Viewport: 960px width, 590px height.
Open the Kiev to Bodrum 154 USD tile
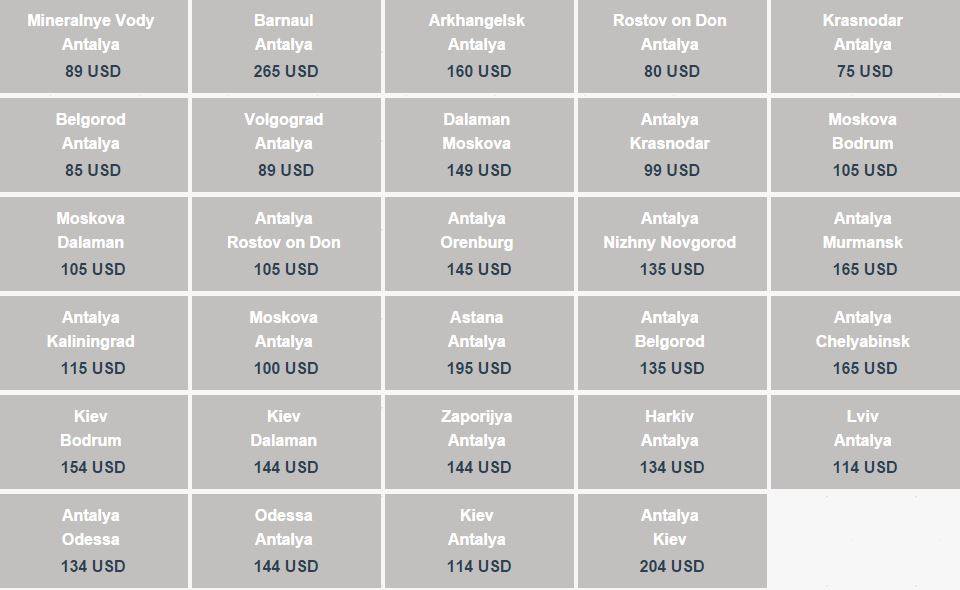[x=94, y=442]
